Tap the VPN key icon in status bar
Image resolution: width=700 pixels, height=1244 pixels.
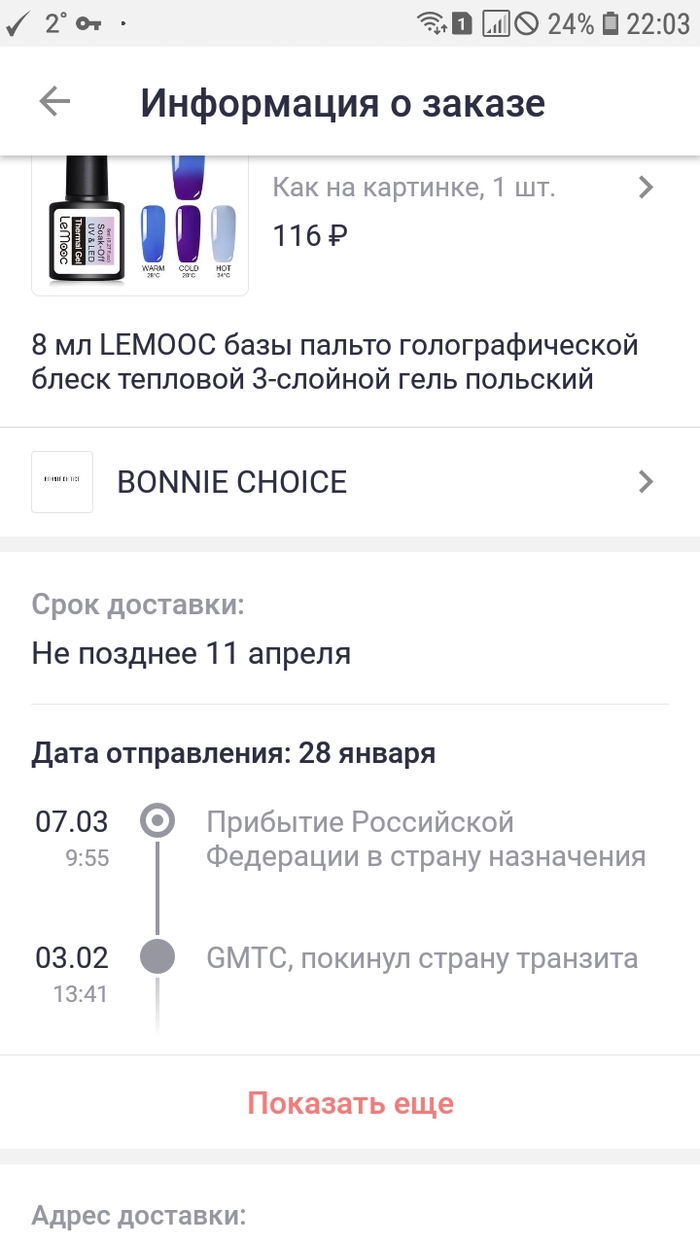(89, 23)
